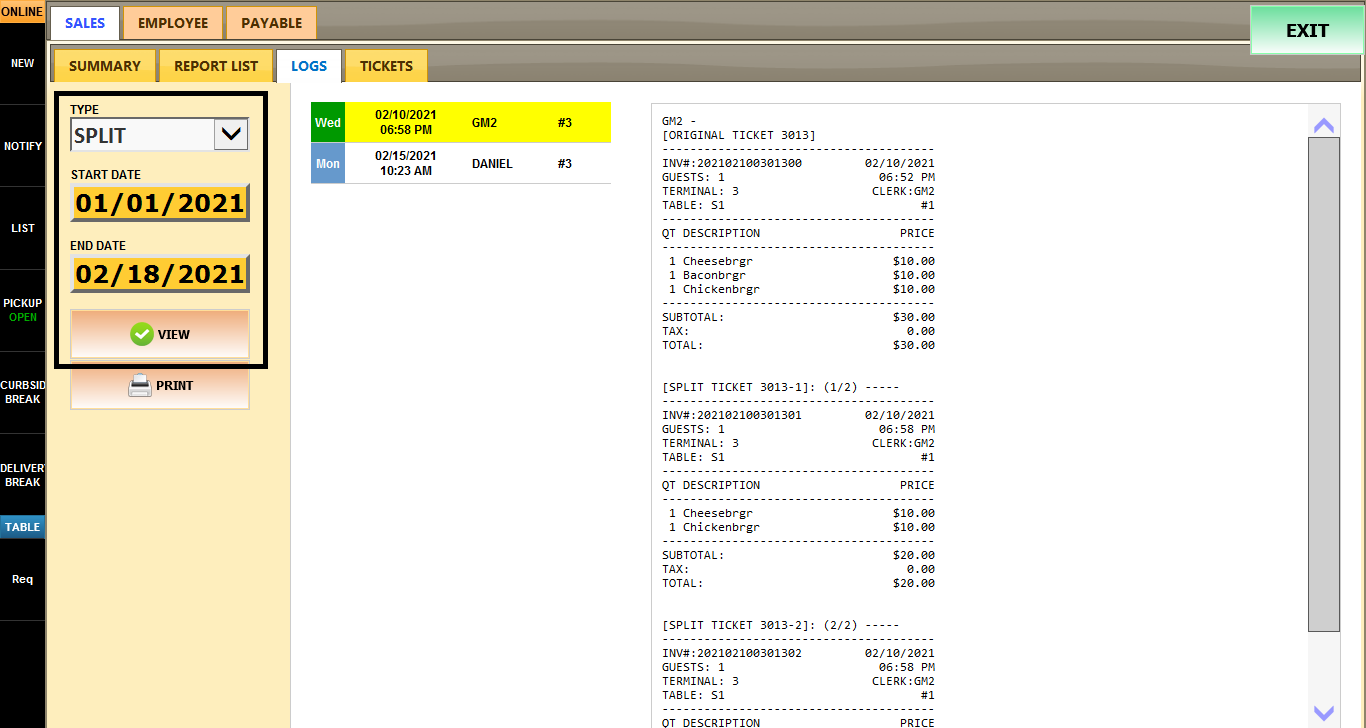
Task: Open the REPORT LIST tab
Action: (216, 66)
